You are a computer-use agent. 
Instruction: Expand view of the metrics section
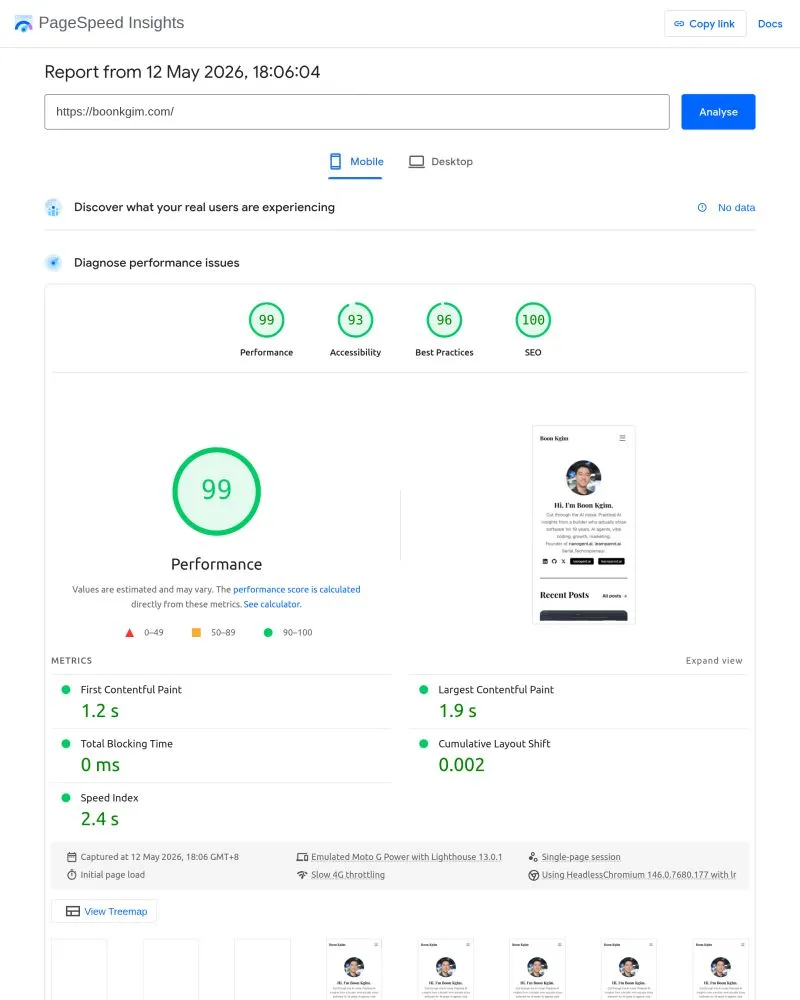tap(714, 661)
